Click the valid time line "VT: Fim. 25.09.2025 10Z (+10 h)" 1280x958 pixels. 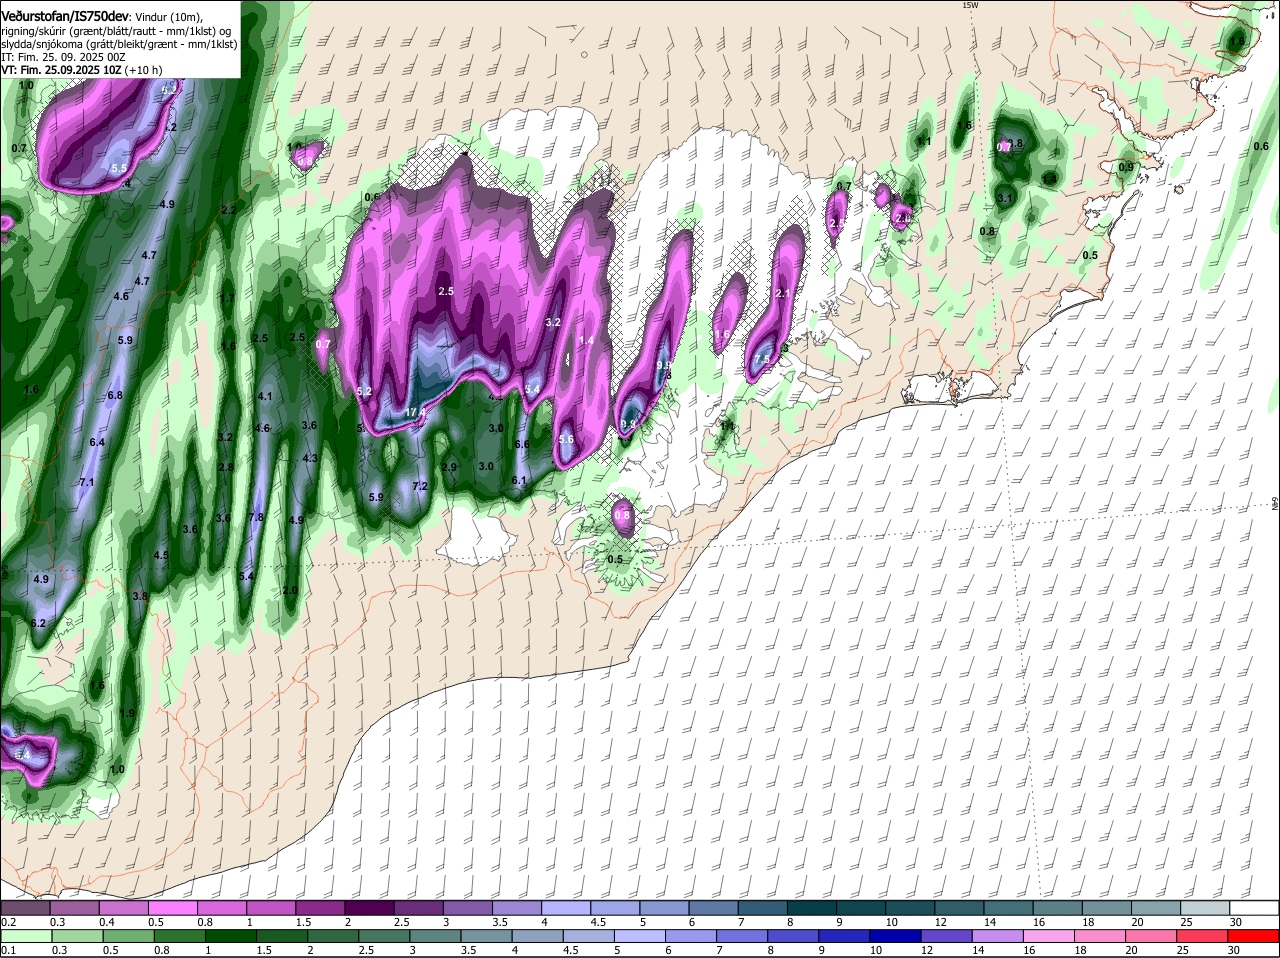pos(81,70)
